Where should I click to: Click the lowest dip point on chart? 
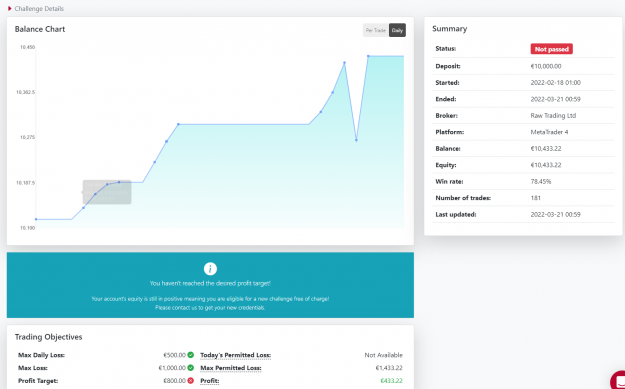[356, 140]
